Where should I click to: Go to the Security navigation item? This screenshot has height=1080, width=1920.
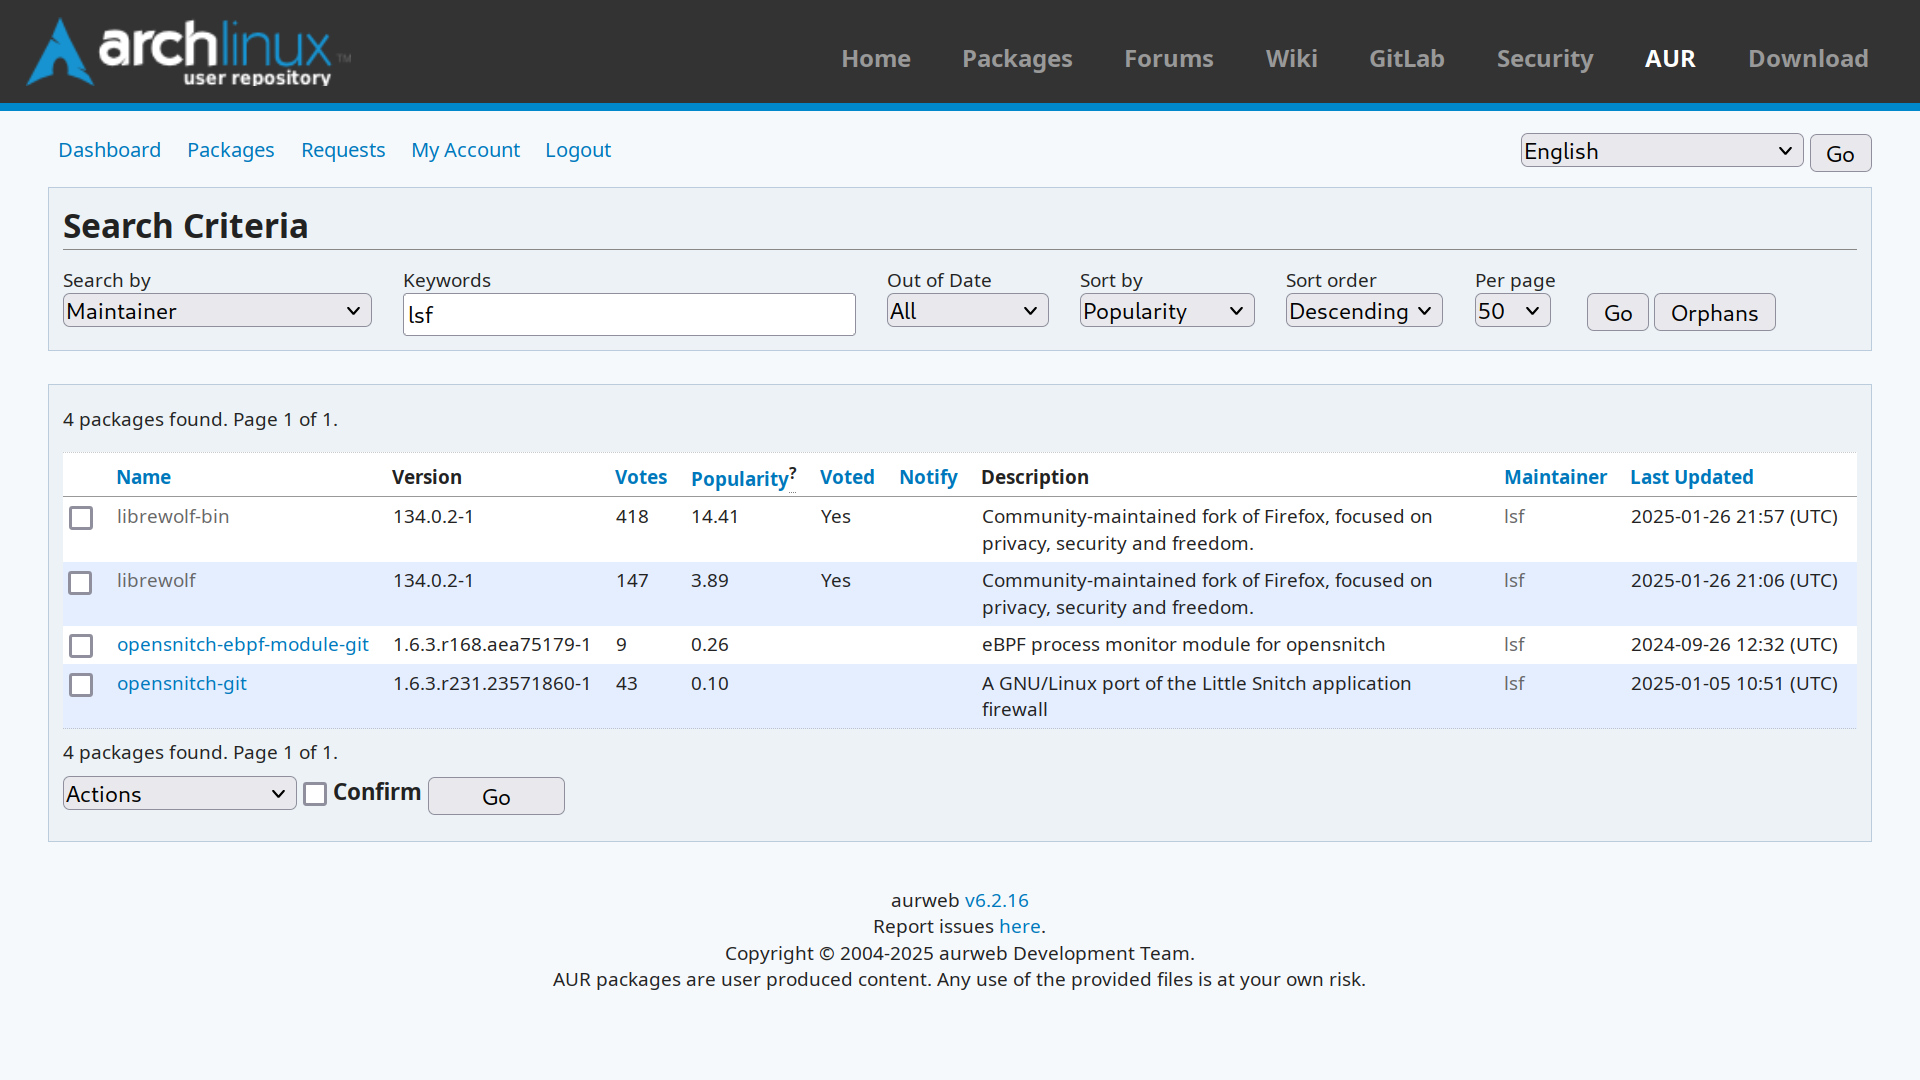click(x=1545, y=59)
